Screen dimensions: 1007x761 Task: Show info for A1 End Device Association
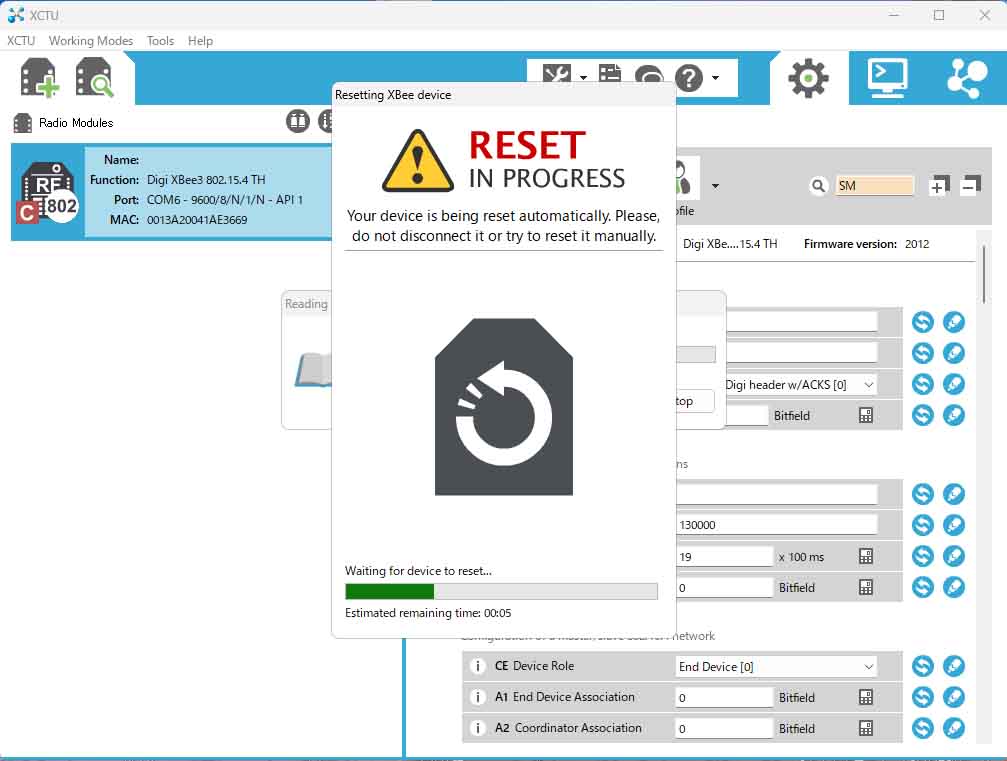(x=477, y=697)
